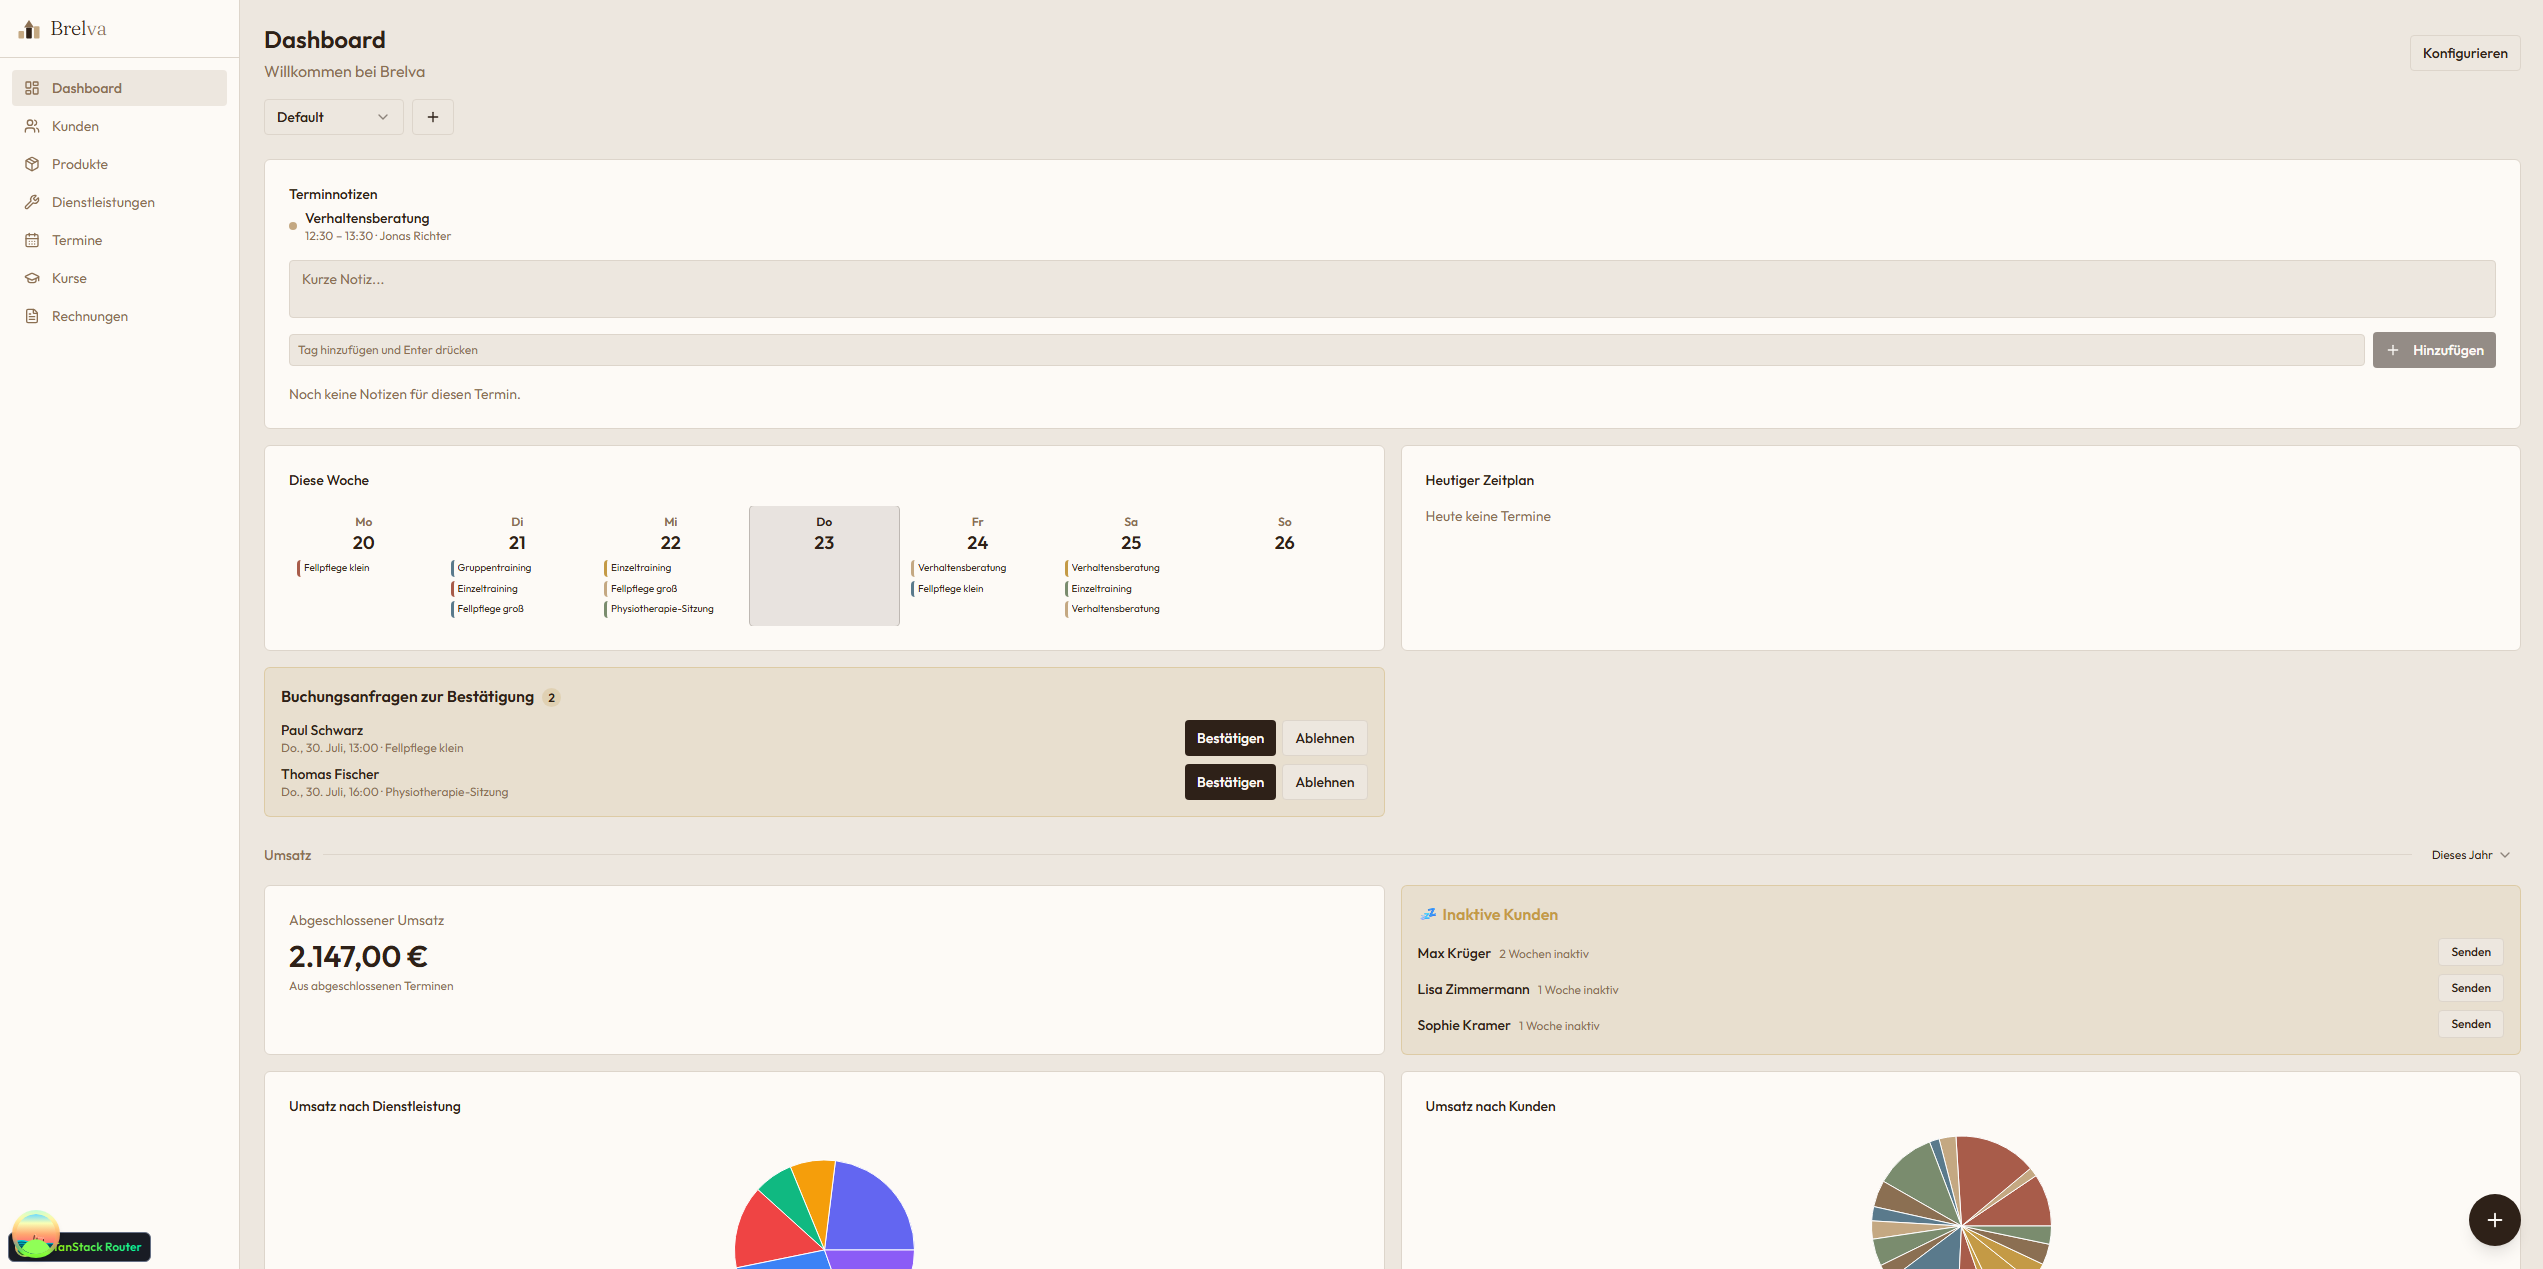The width and height of the screenshot is (2543, 1269).
Task: Open the Default dashboard dropdown
Action: coord(334,117)
